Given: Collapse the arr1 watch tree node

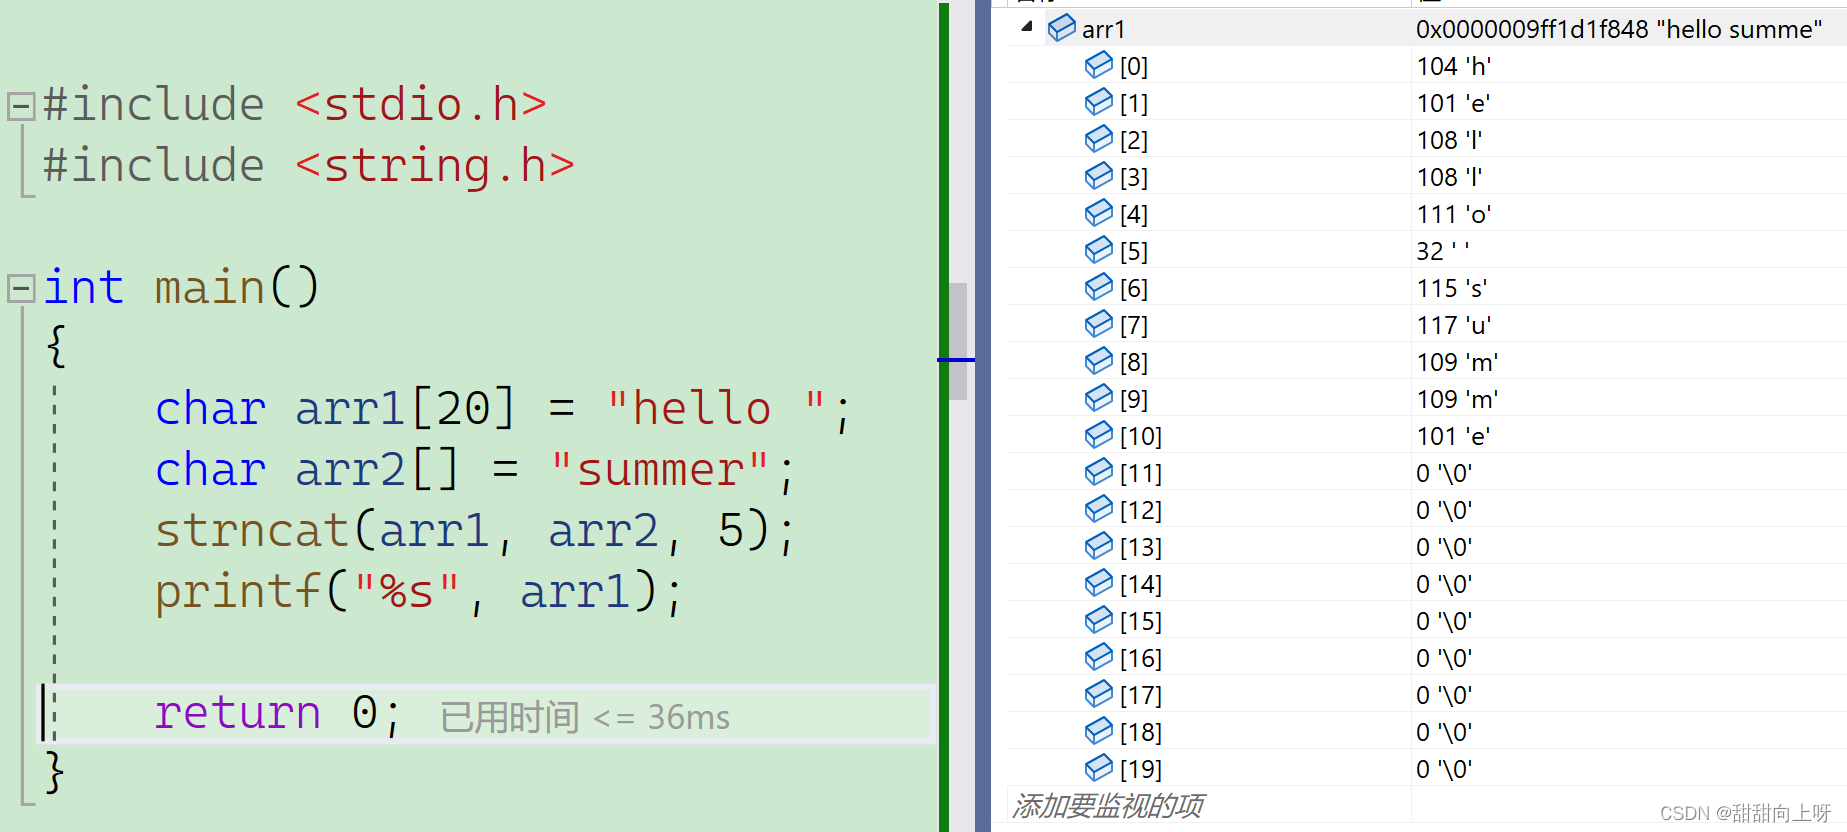Looking at the screenshot, I should (x=1026, y=27).
